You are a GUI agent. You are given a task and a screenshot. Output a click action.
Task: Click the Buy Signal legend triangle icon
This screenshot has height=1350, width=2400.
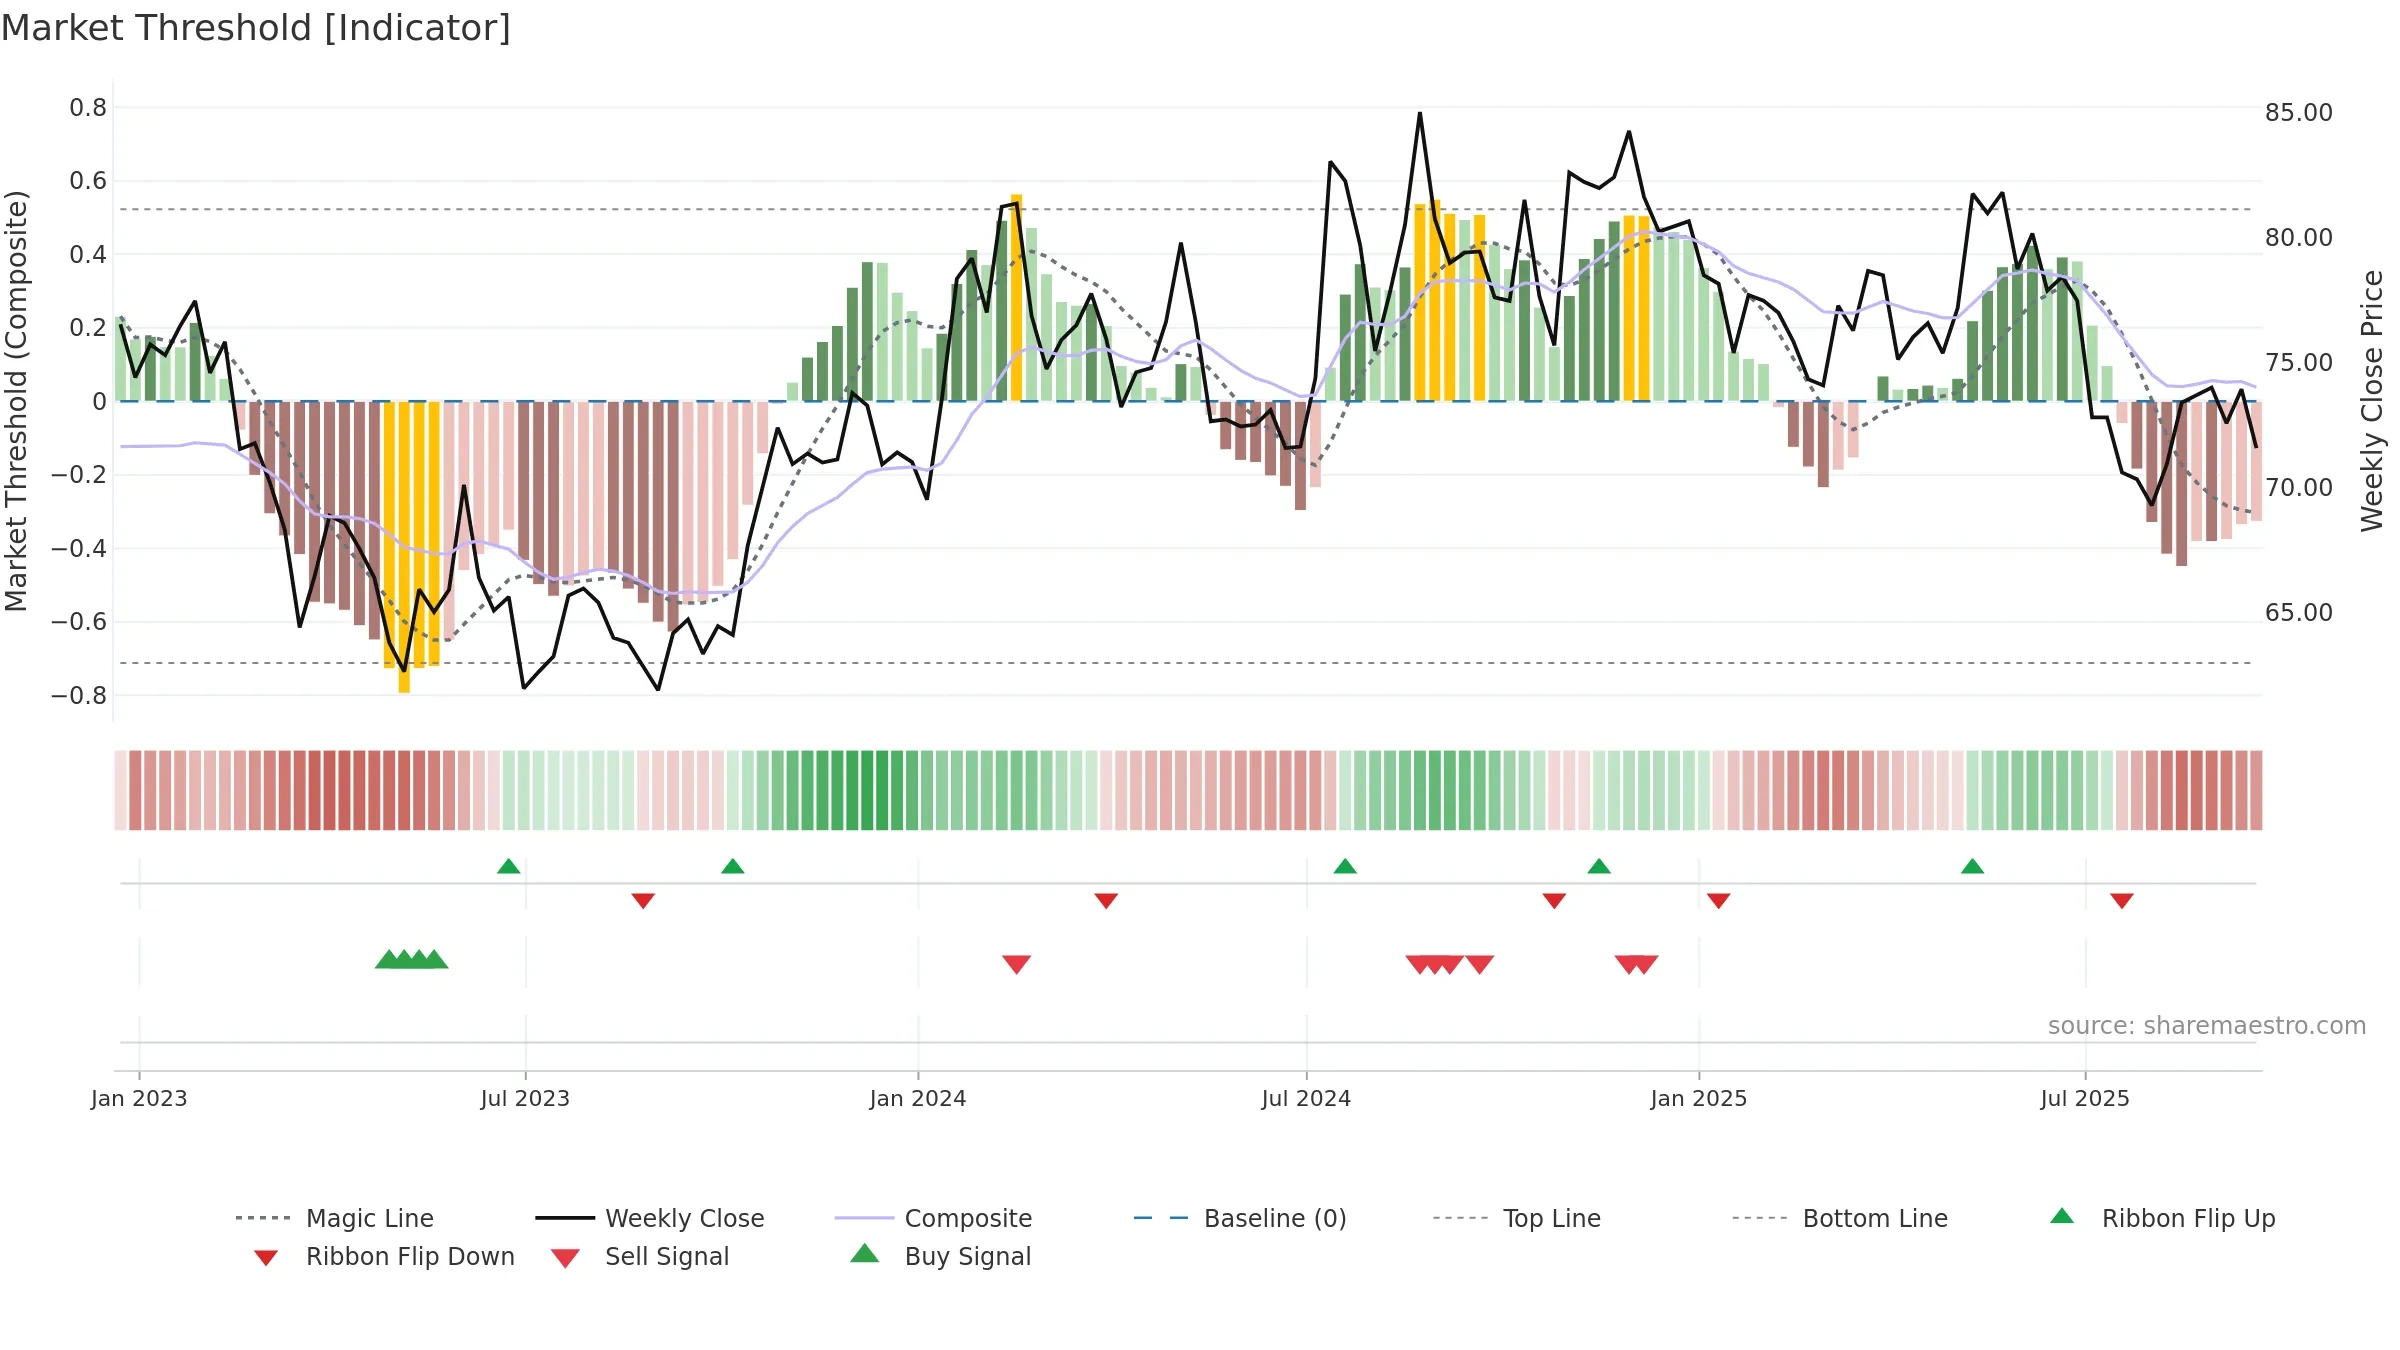865,1253
